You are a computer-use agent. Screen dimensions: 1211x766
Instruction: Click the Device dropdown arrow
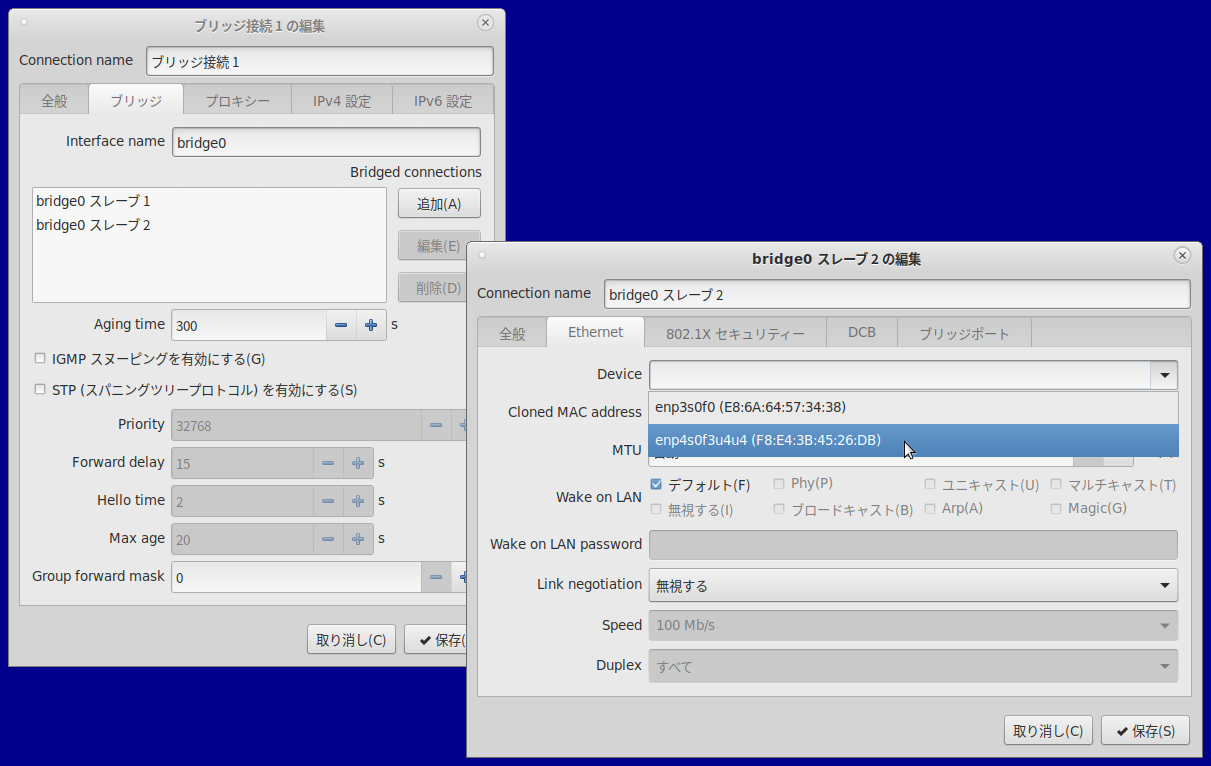[1164, 375]
